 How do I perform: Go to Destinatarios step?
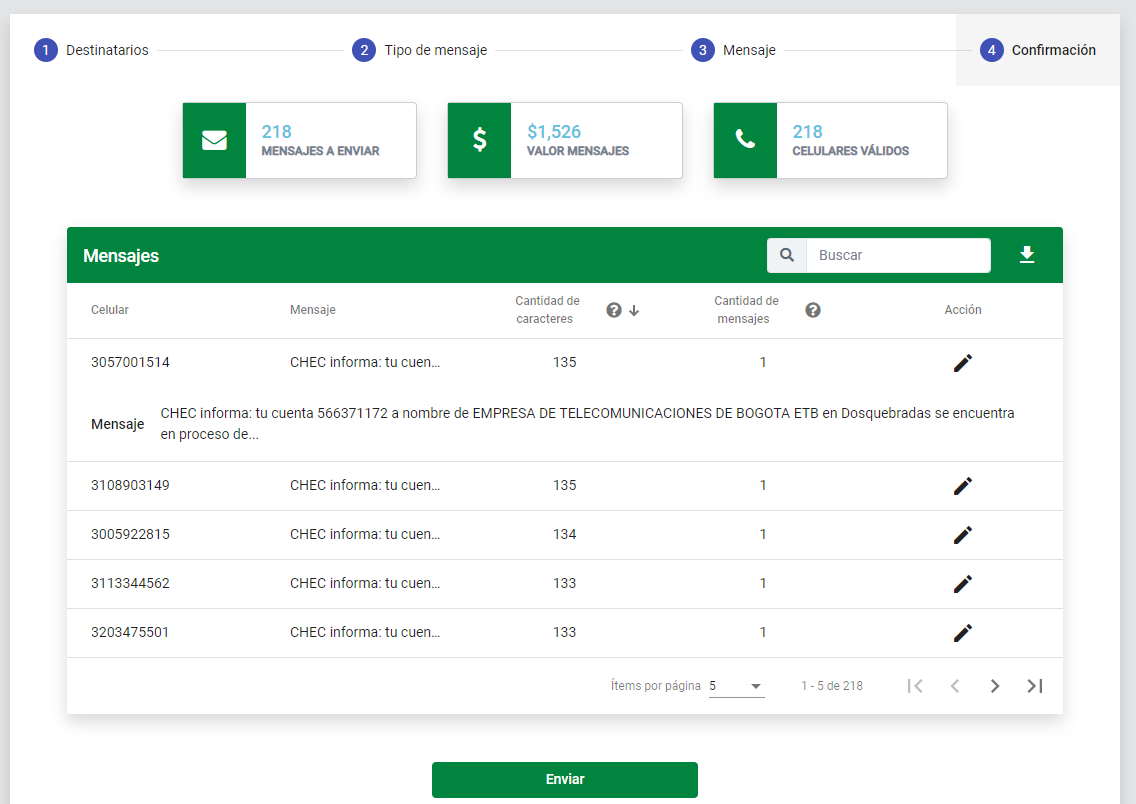click(92, 50)
